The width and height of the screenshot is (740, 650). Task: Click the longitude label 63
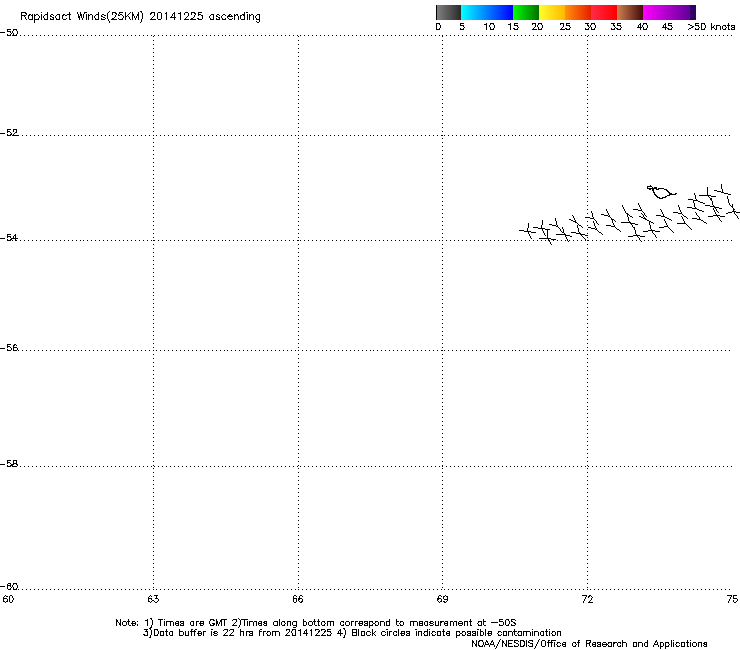[x=153, y=599]
